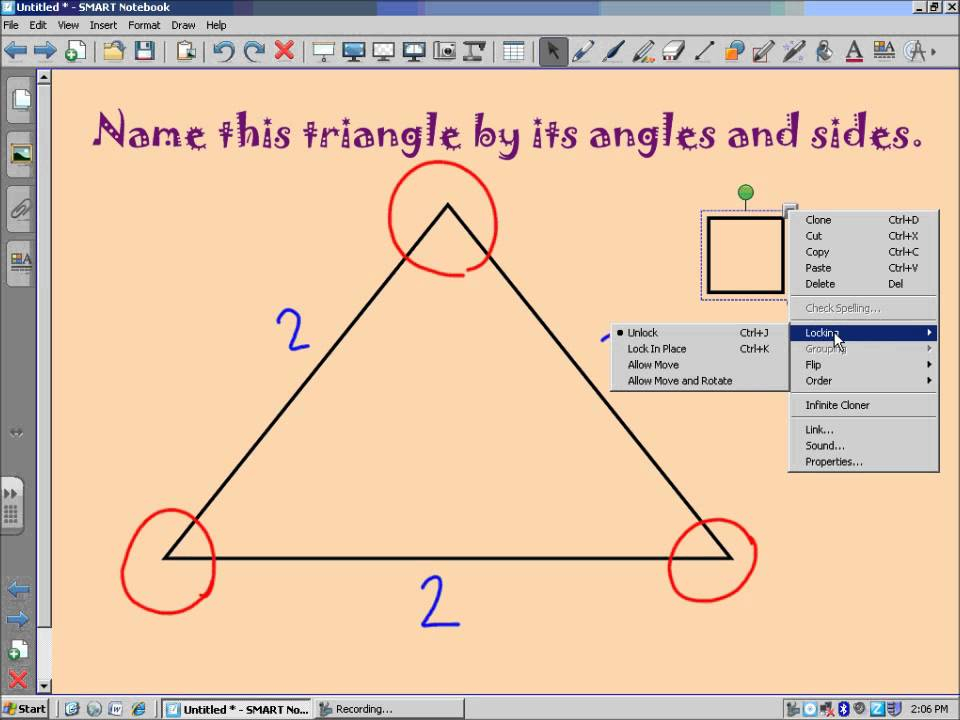Toggle Infinite Cloner on the square

point(863,405)
